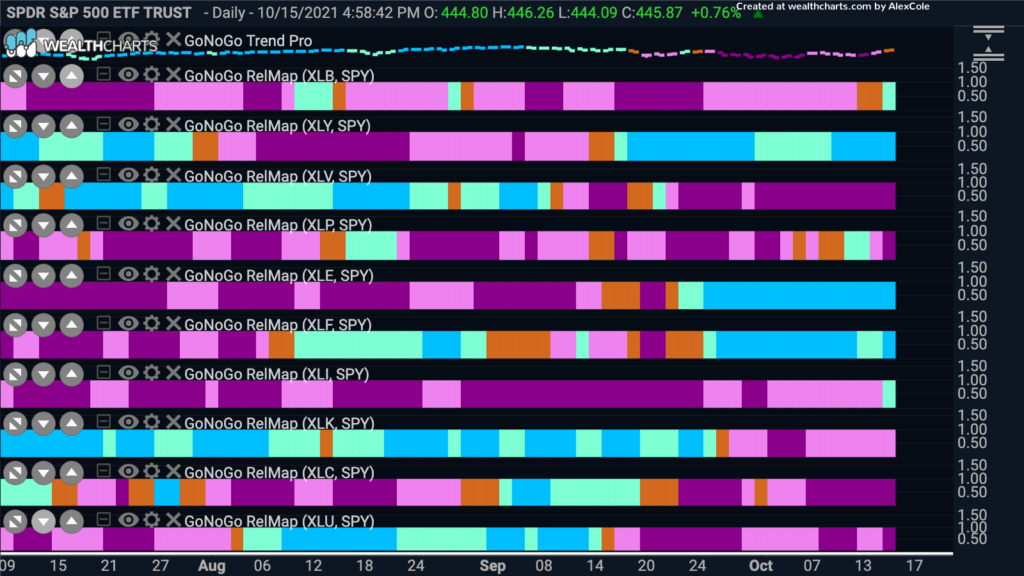Hide the XLI RelMap with eye icon
Viewport: 1024px width, 576px height.
(x=128, y=373)
